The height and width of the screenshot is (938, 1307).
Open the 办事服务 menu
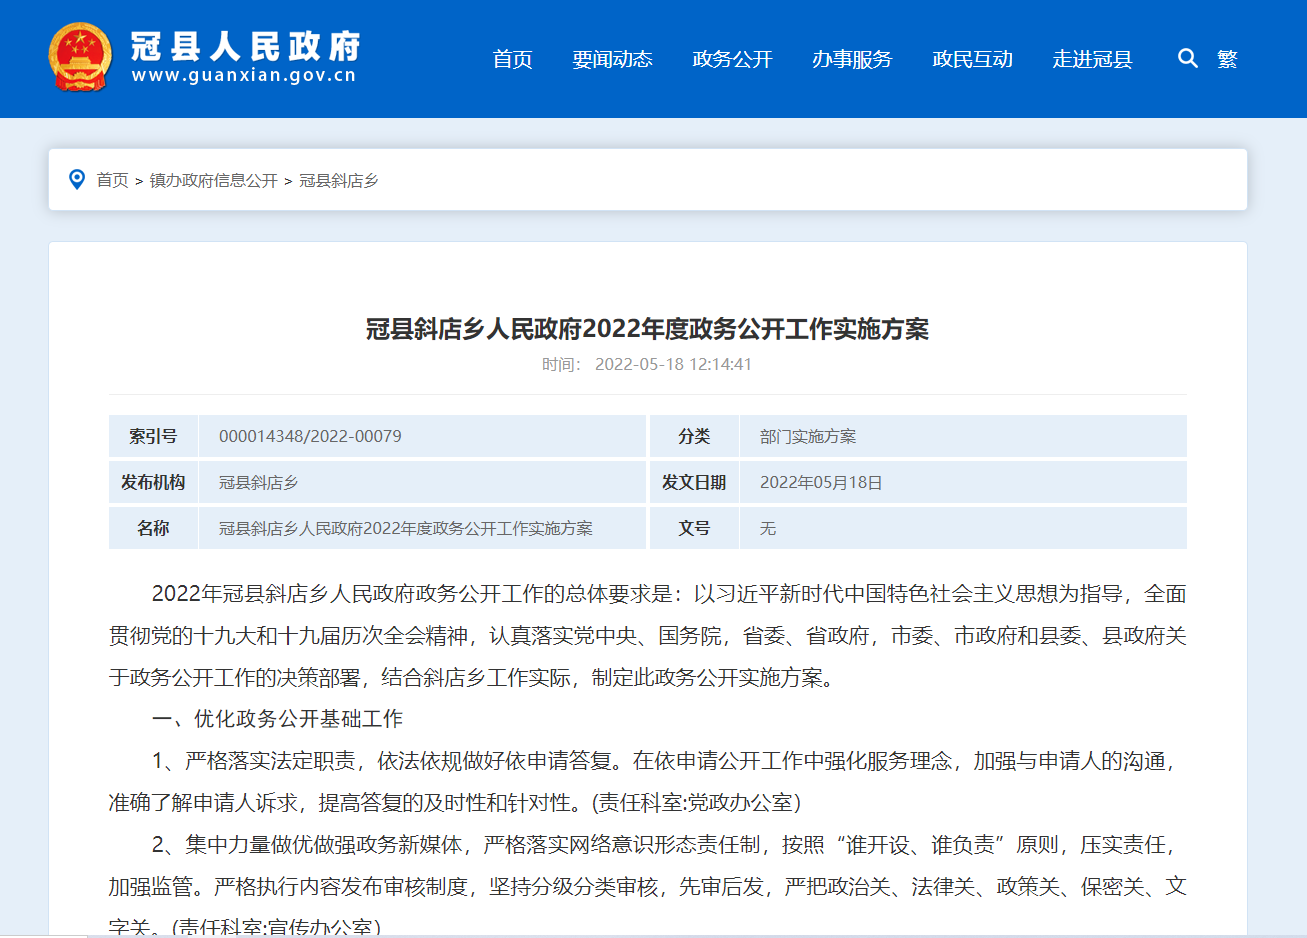[852, 59]
